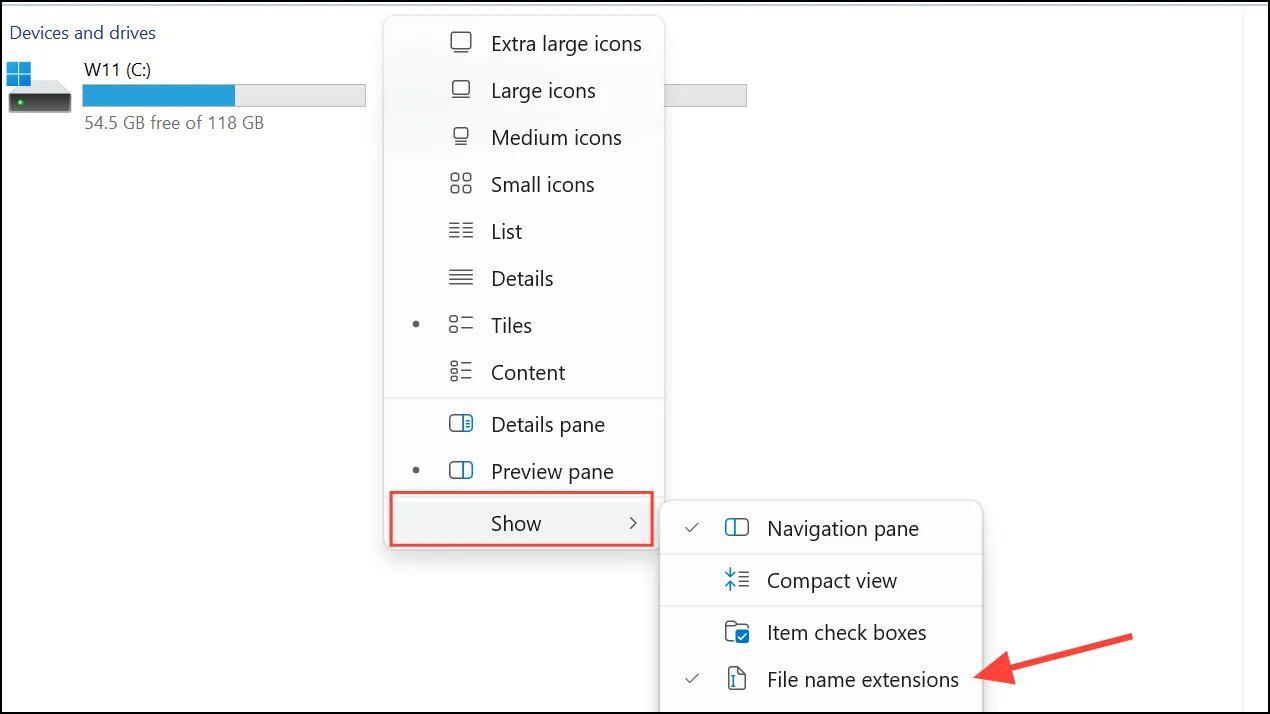1270x714 pixels.
Task: Click the Small icons grid icon
Action: [461, 184]
